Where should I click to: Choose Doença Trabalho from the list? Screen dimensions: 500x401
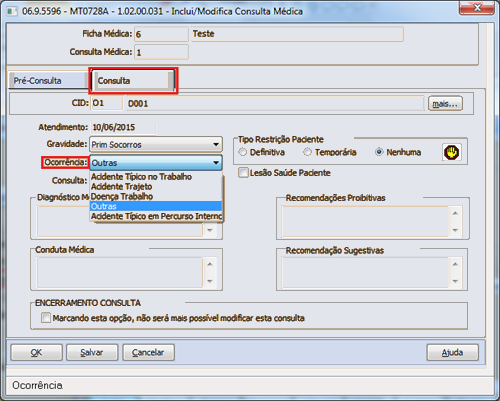pyautogui.click(x=156, y=196)
